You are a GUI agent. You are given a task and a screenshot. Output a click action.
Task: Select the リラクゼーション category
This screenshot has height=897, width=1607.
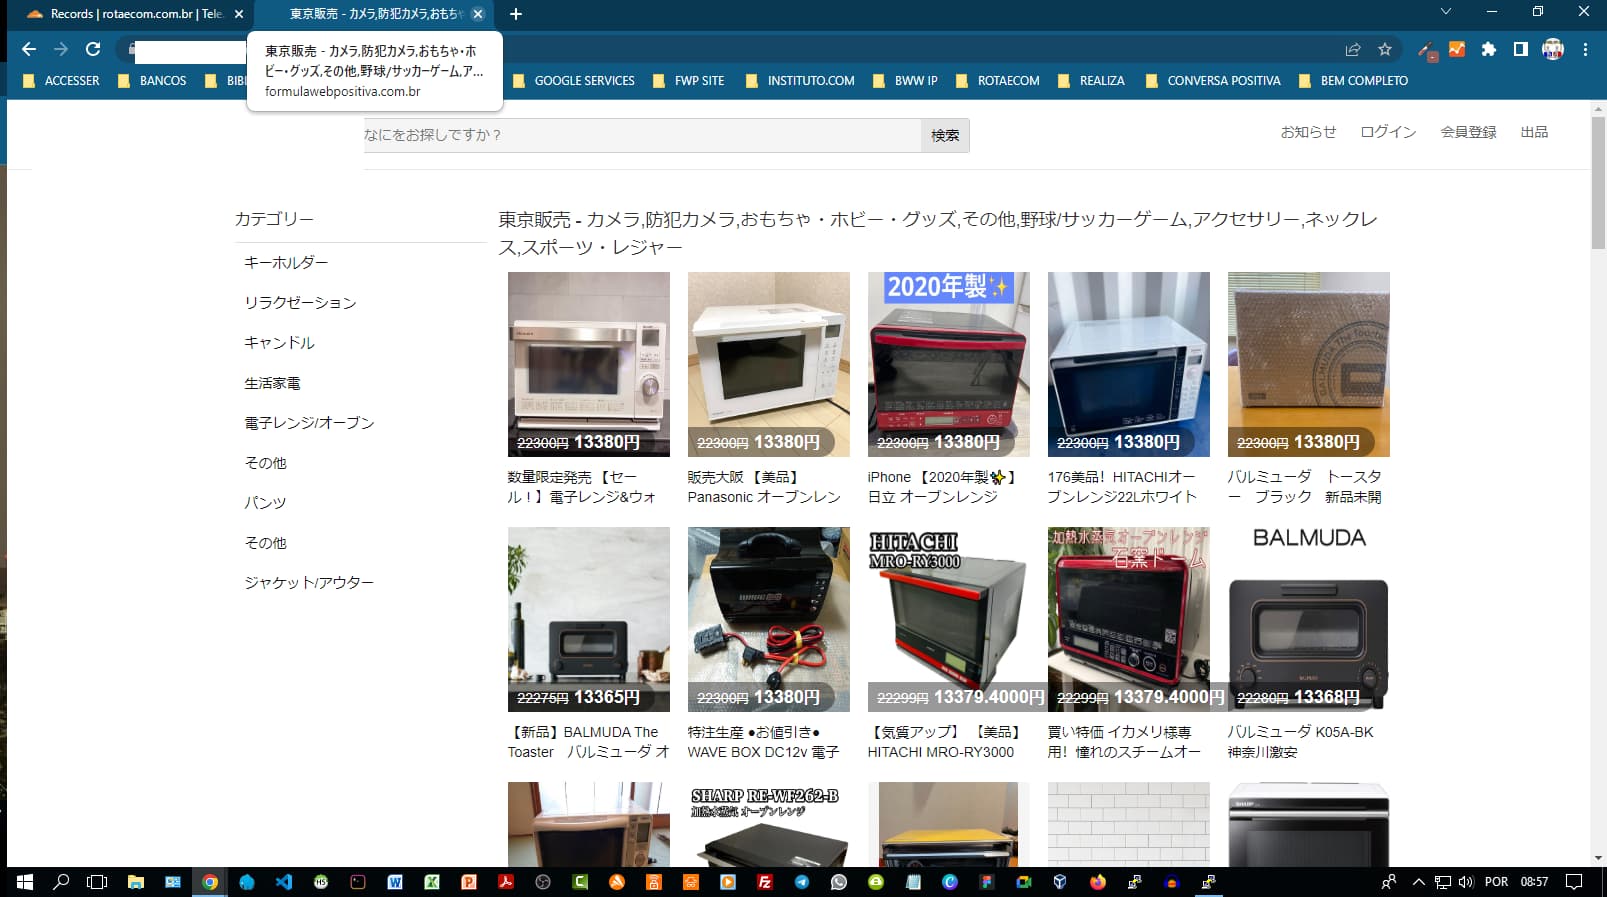[x=300, y=302]
